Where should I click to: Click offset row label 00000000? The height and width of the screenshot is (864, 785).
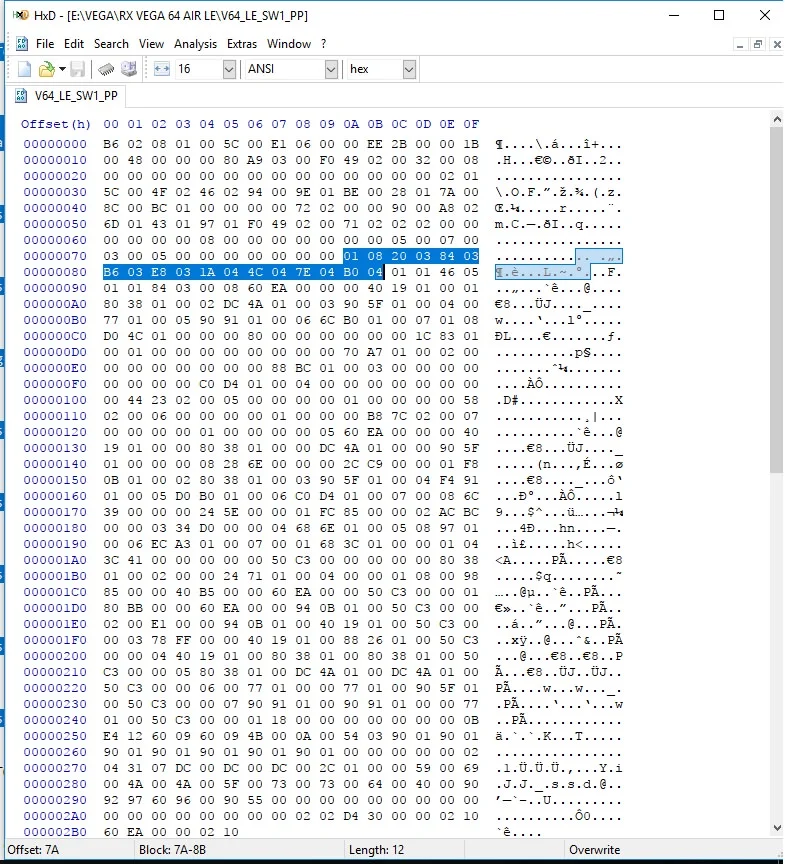pyautogui.click(x=55, y=144)
